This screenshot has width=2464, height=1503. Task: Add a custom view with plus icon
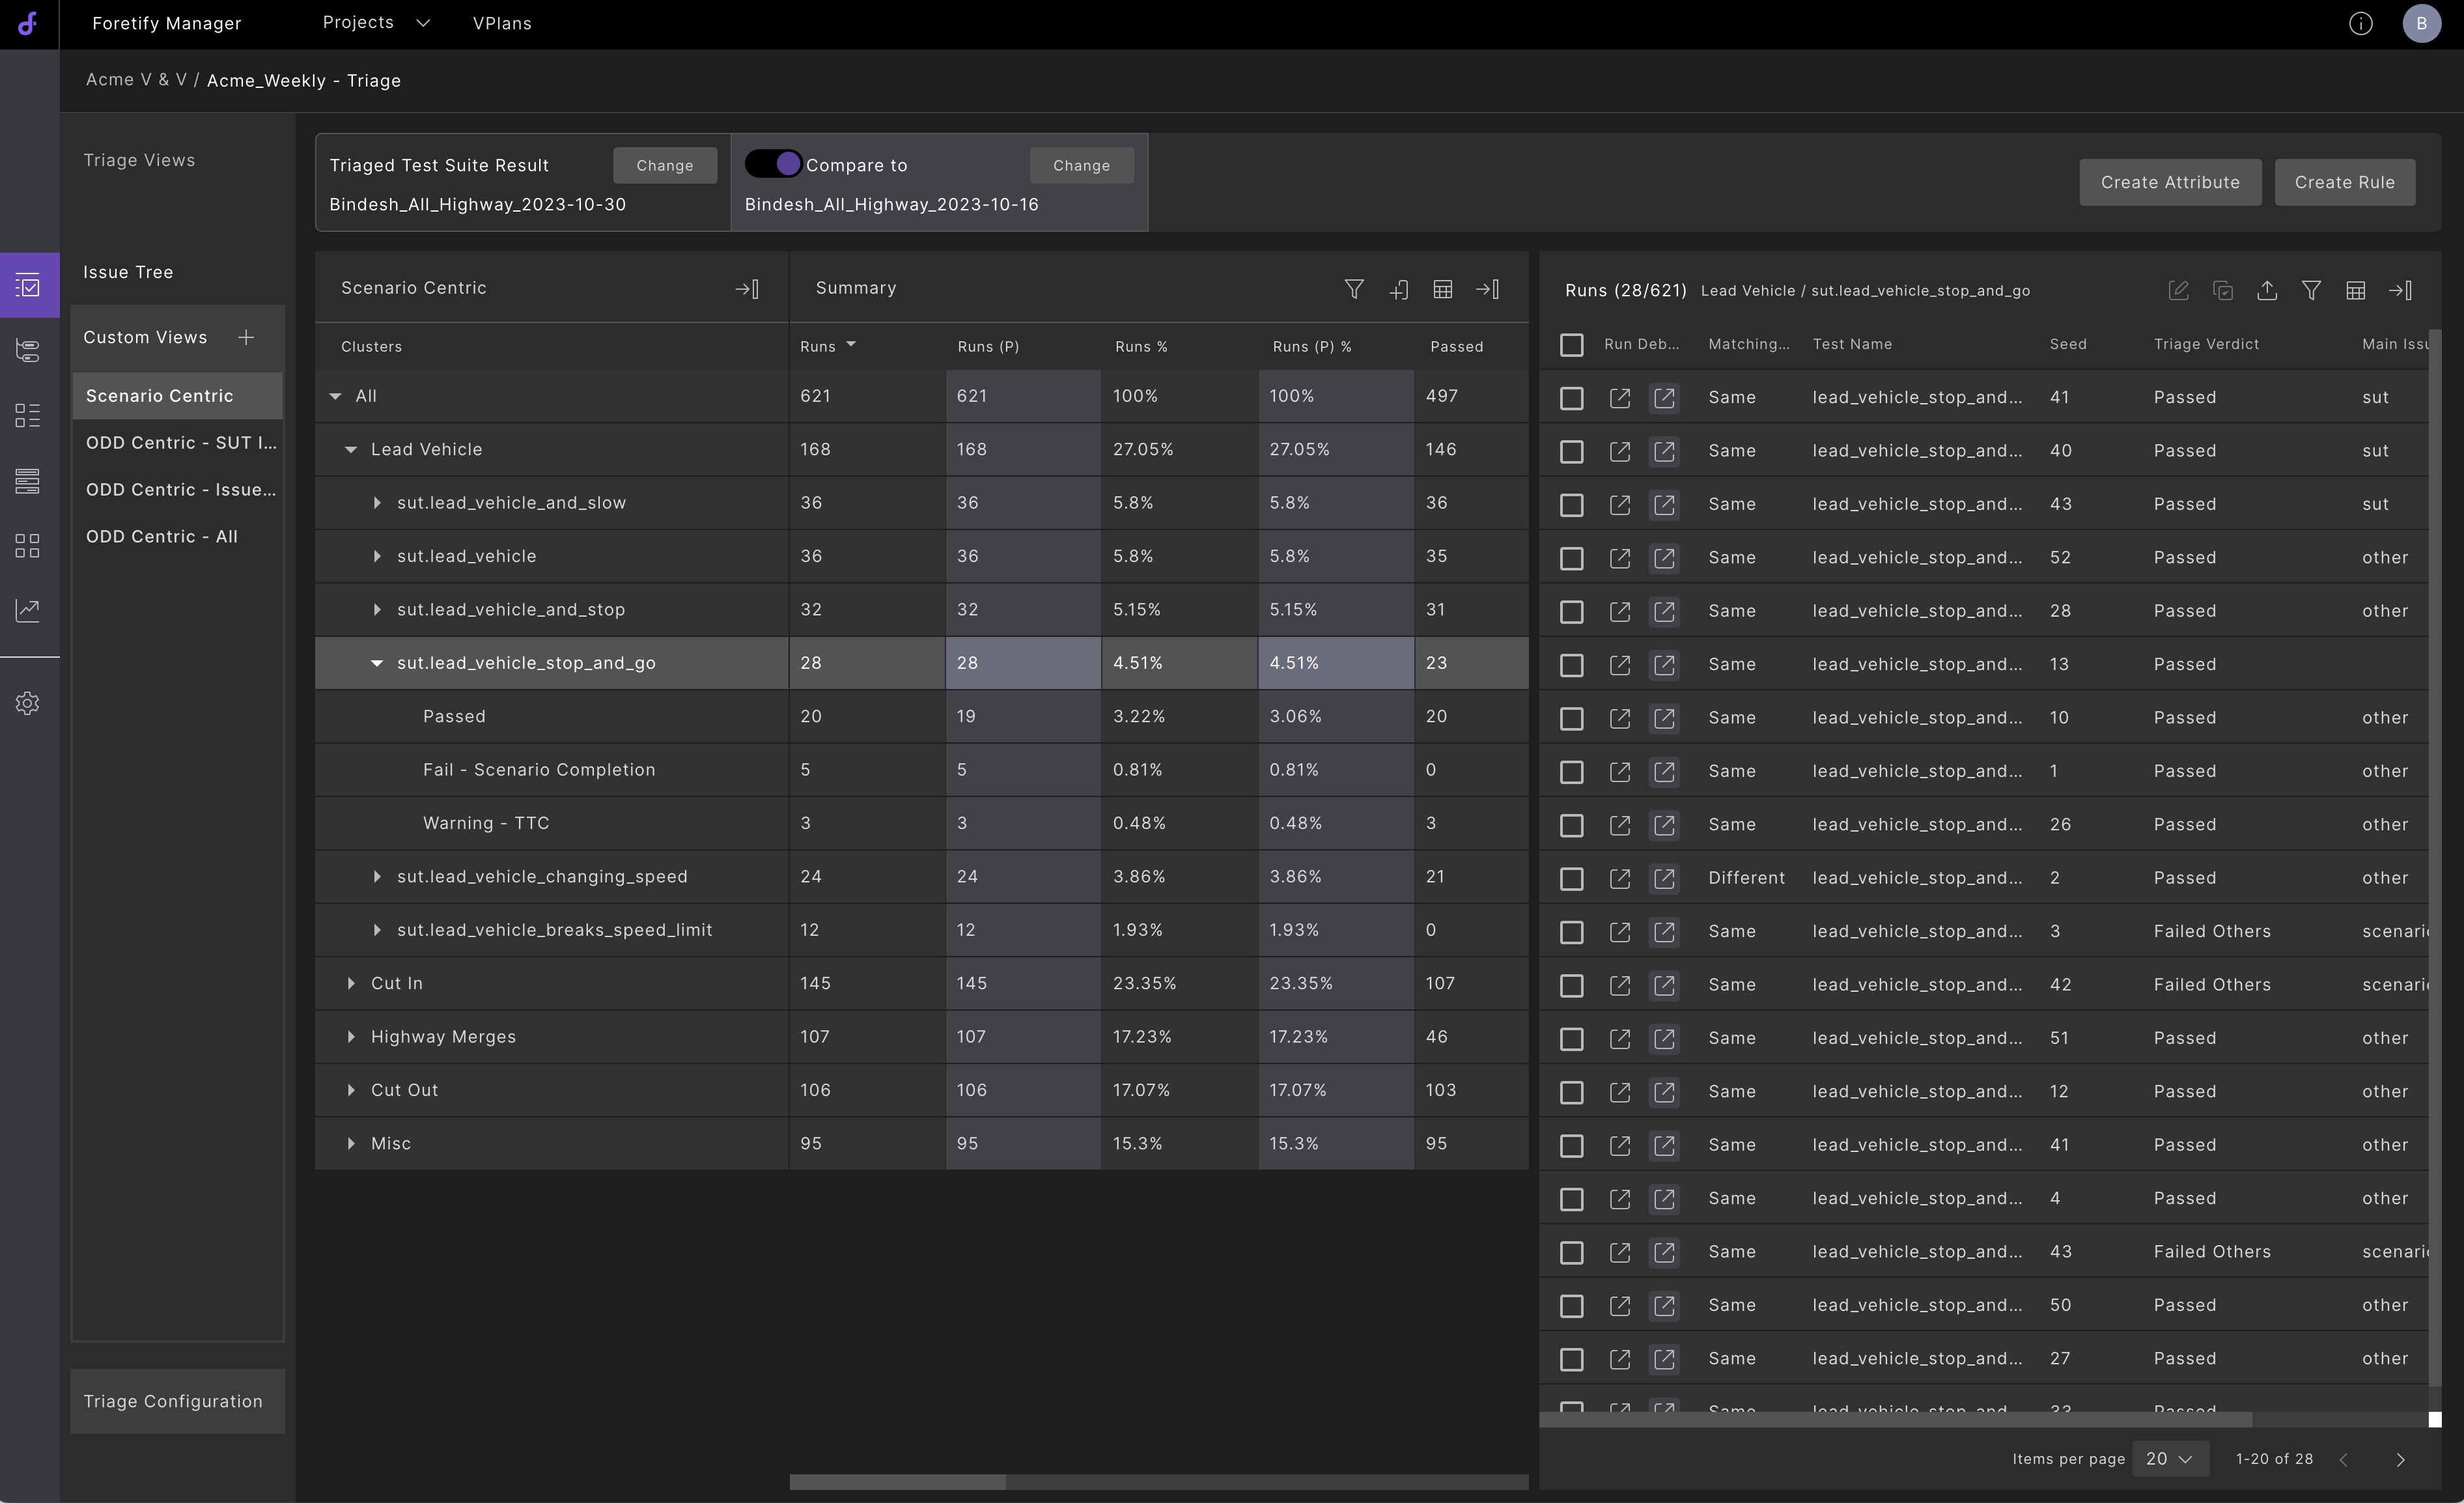(246, 337)
